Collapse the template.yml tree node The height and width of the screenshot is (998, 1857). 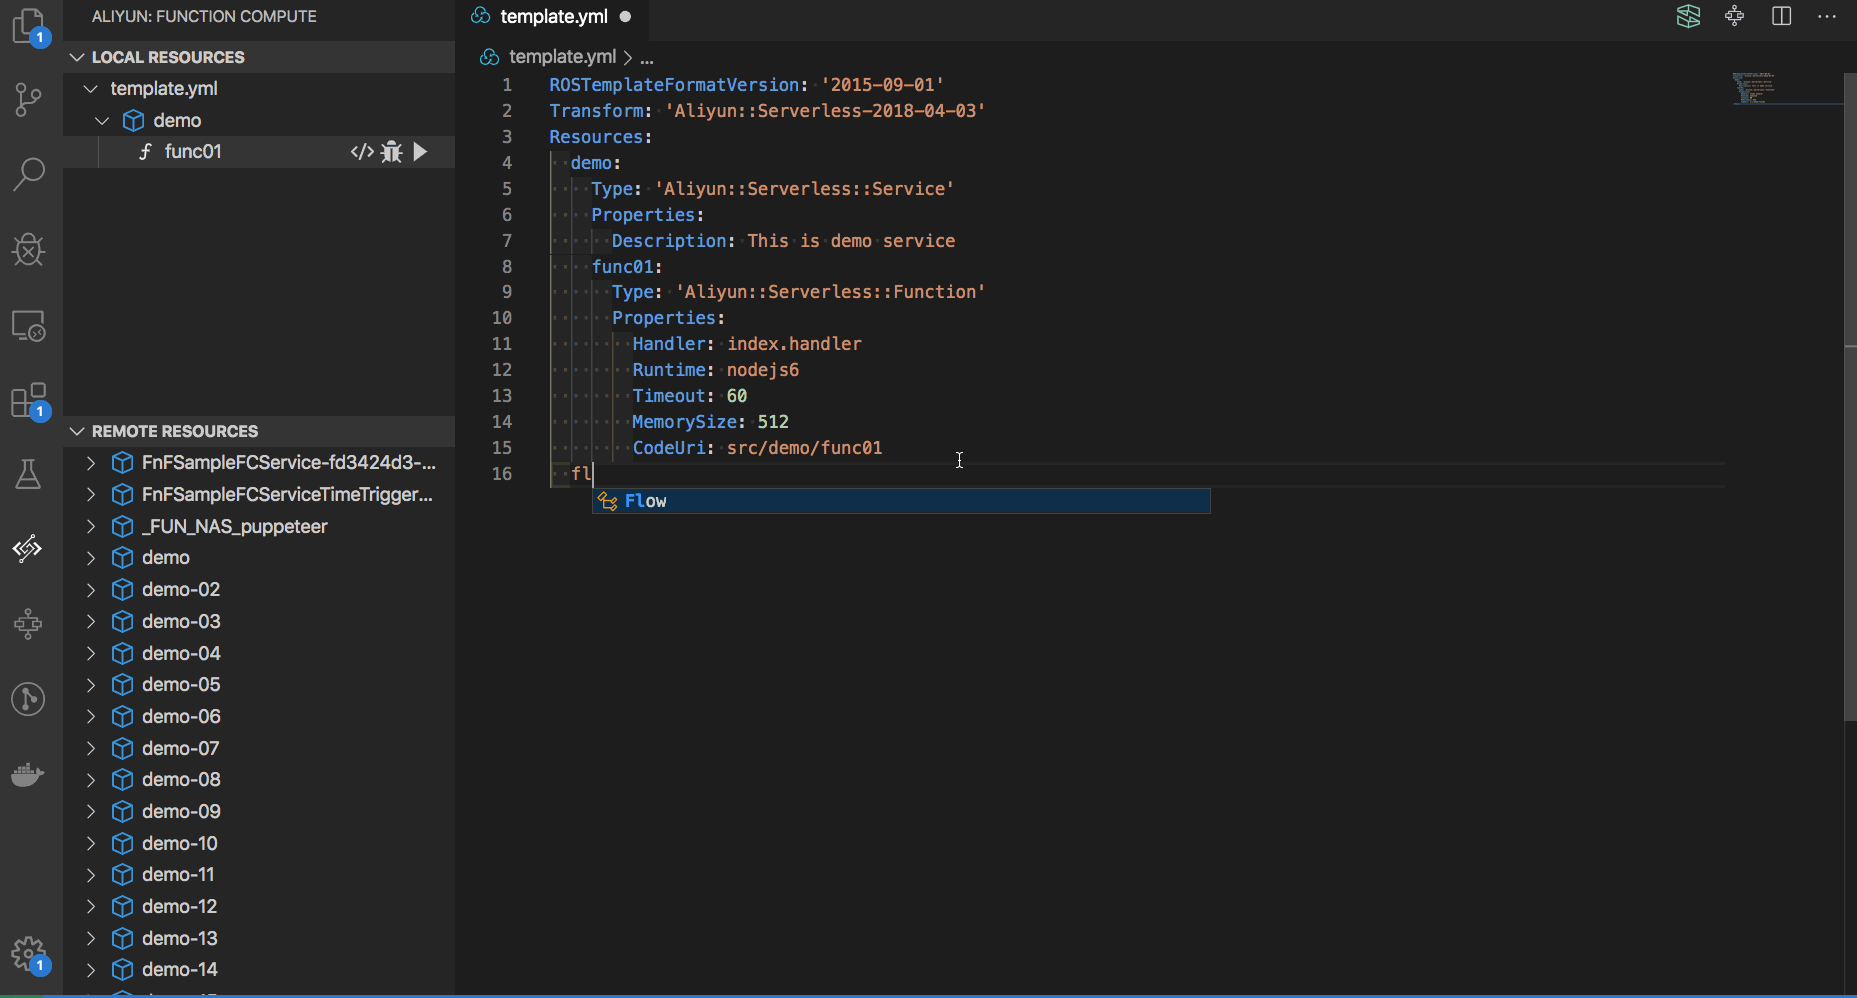point(91,89)
